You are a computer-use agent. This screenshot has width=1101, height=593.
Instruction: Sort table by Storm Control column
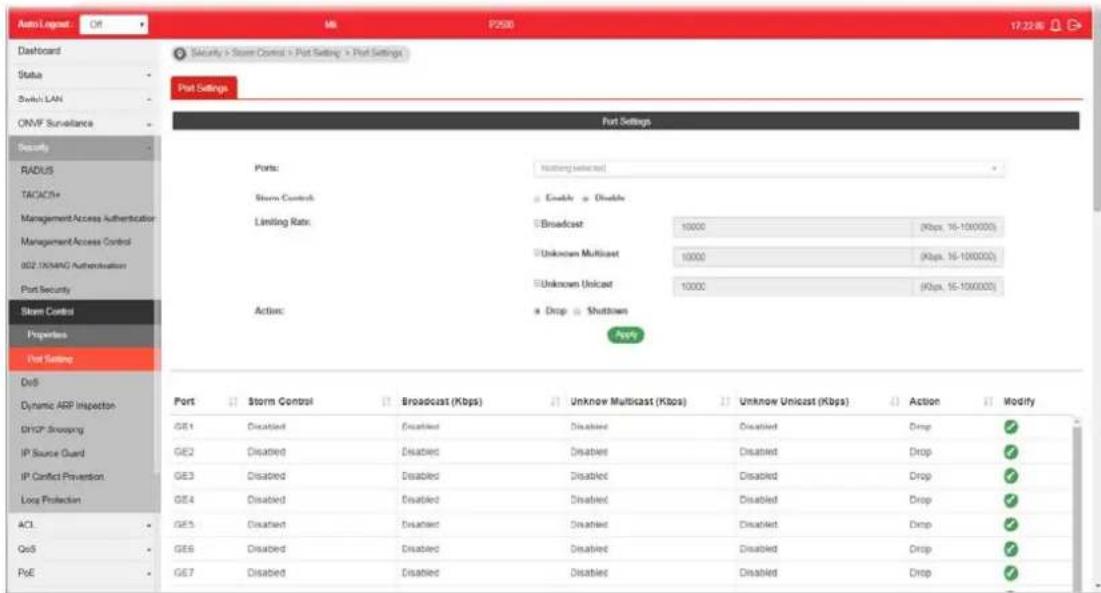tap(386, 401)
